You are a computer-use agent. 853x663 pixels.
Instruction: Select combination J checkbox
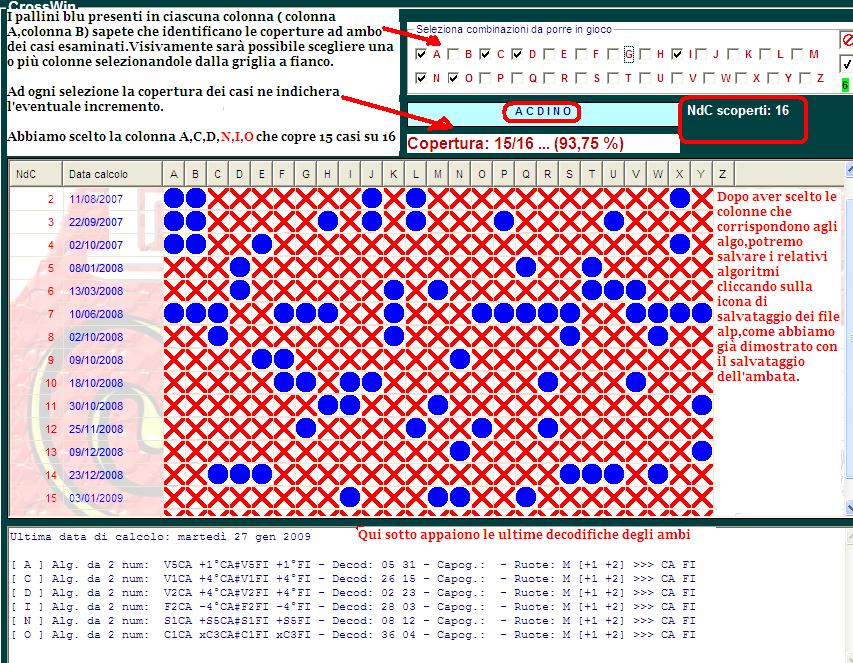coord(701,54)
